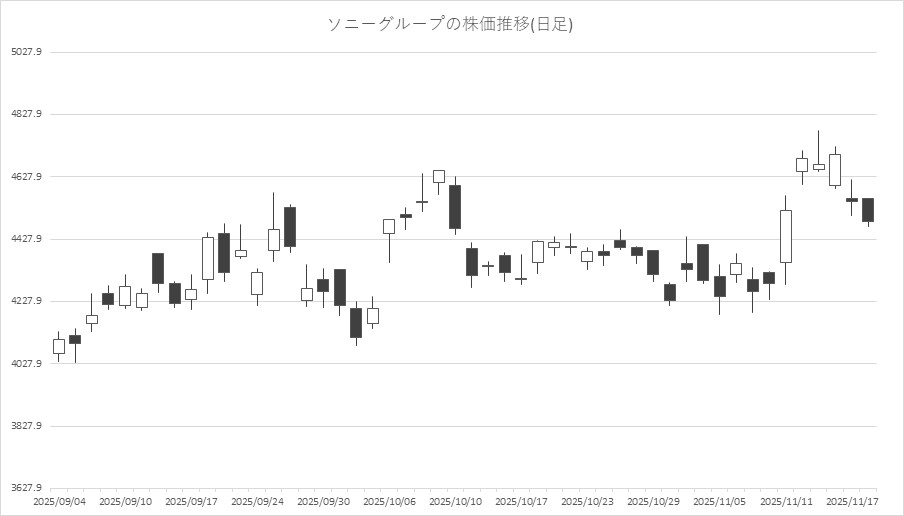The height and width of the screenshot is (516, 904).
Task: Select the 2025/09/24 date on x-axis
Action: click(x=257, y=501)
